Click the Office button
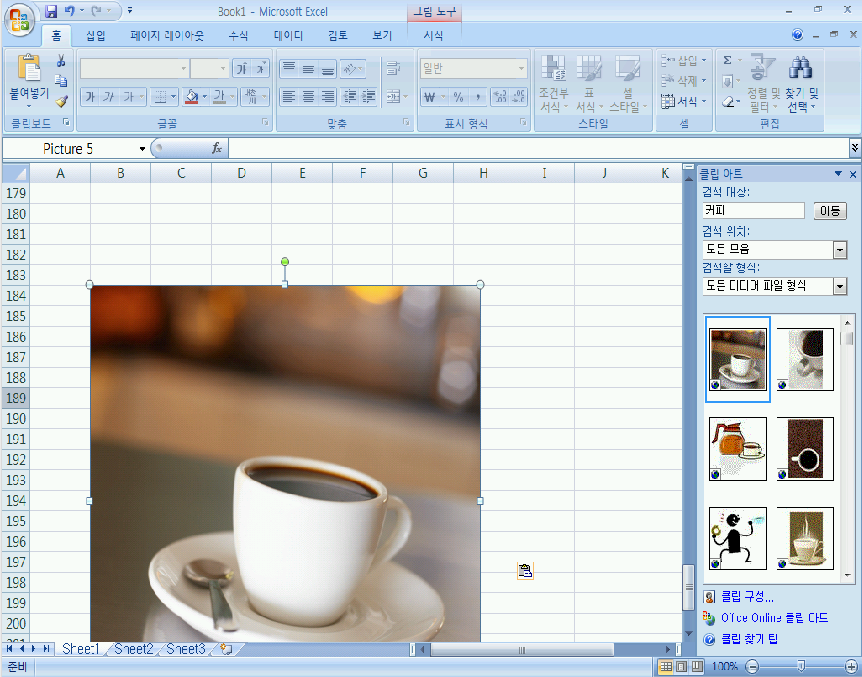Image resolution: width=862 pixels, height=677 pixels. coord(19,20)
